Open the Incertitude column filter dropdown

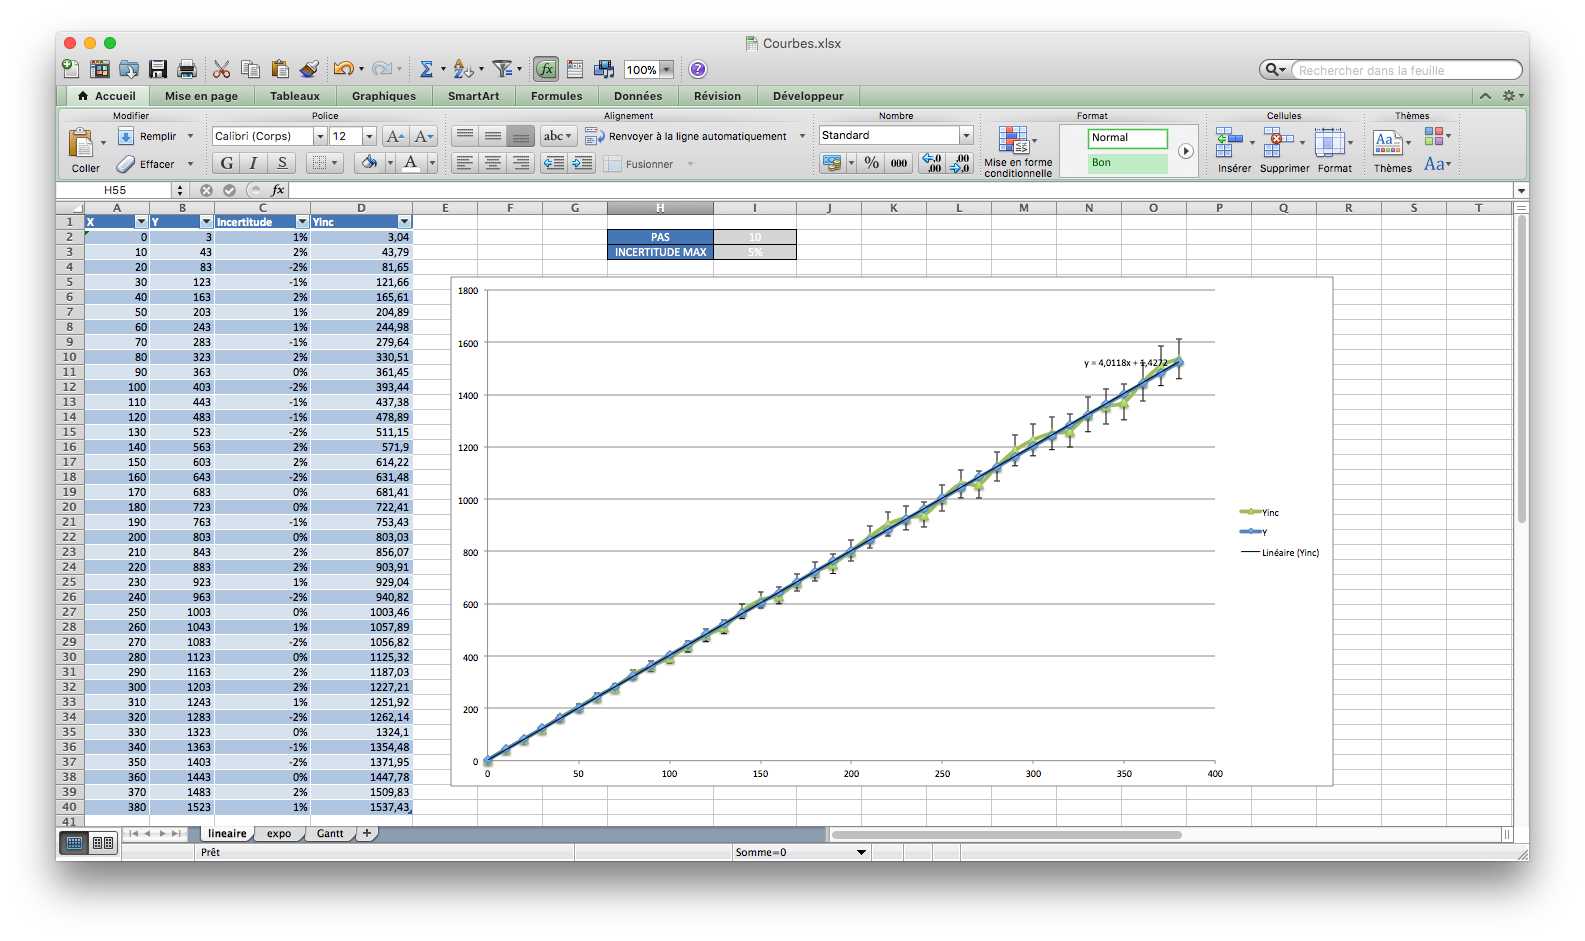[302, 222]
